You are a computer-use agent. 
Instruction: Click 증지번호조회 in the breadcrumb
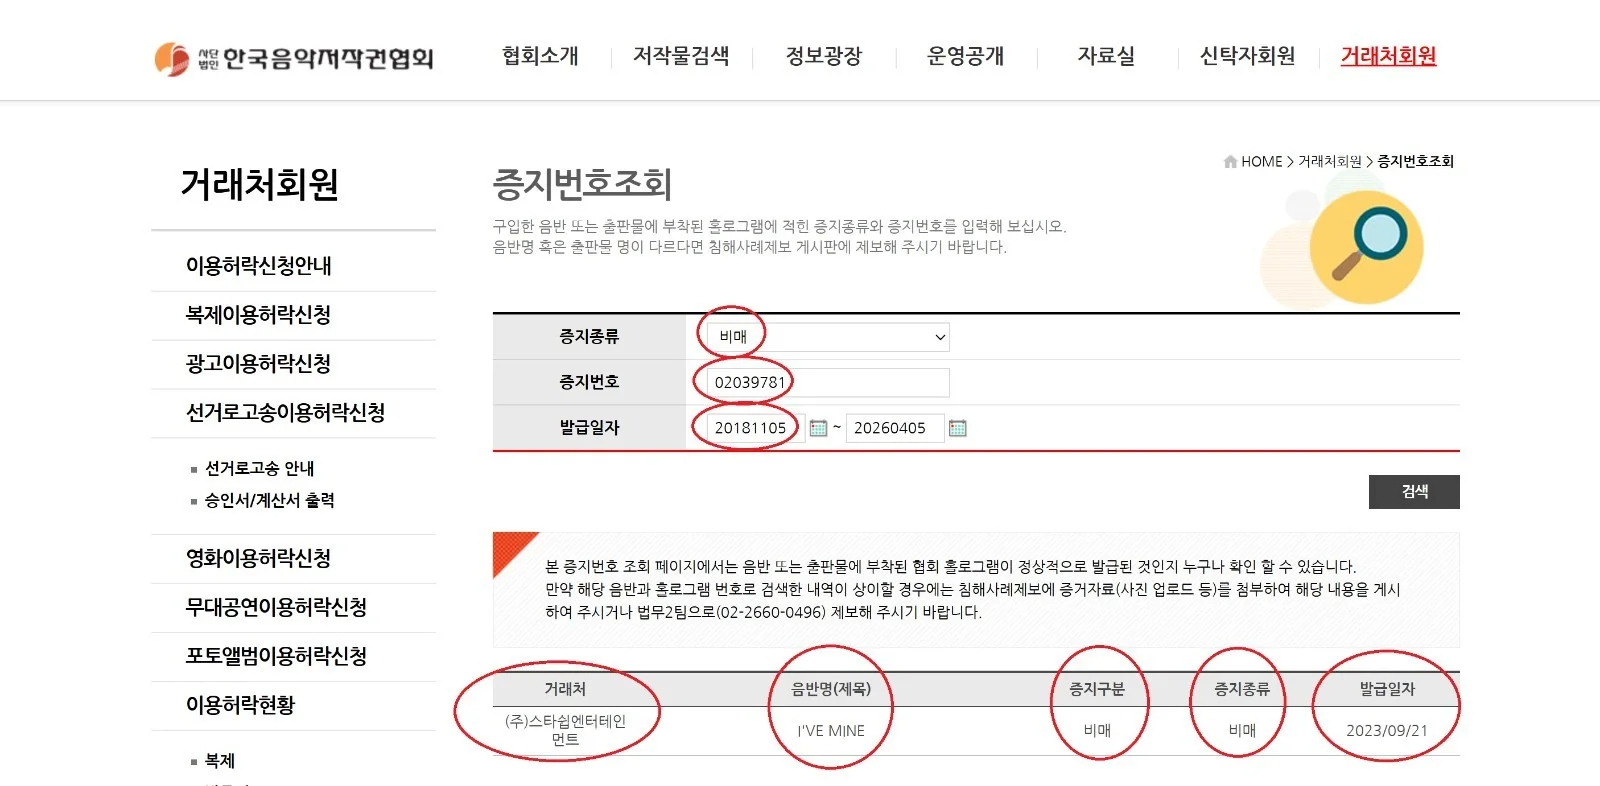click(1415, 161)
